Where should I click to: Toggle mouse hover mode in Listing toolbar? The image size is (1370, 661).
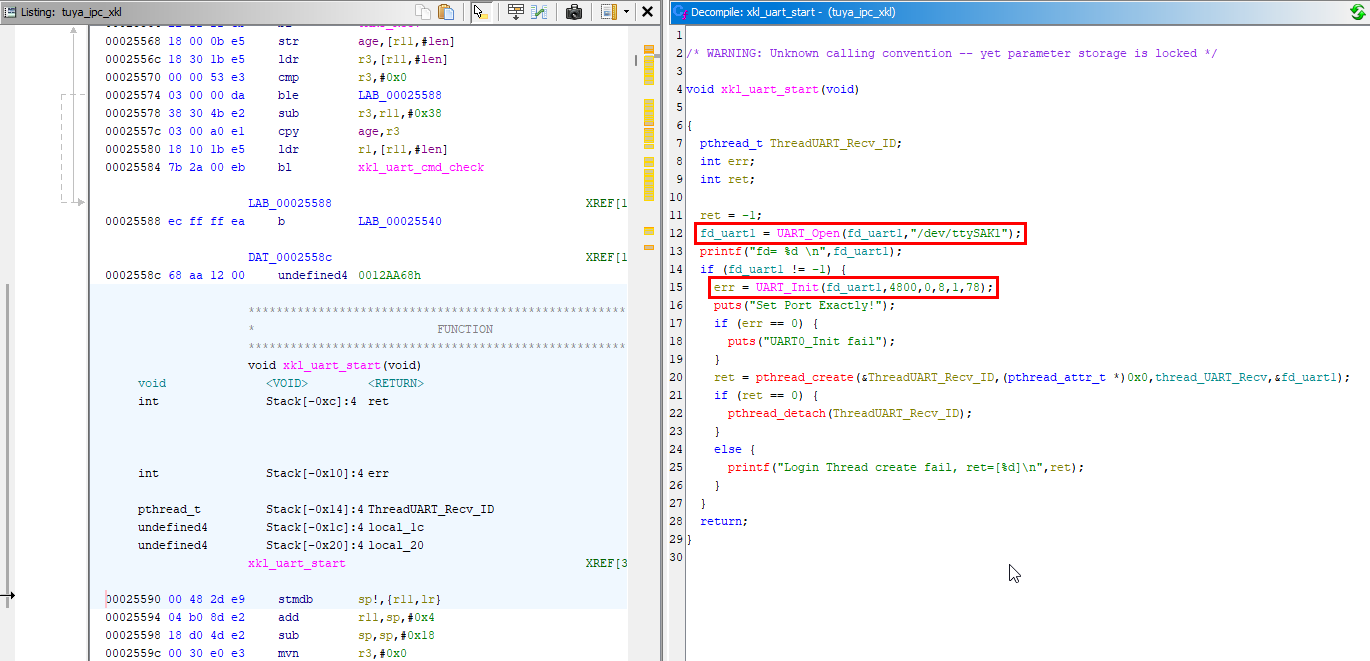[x=481, y=12]
